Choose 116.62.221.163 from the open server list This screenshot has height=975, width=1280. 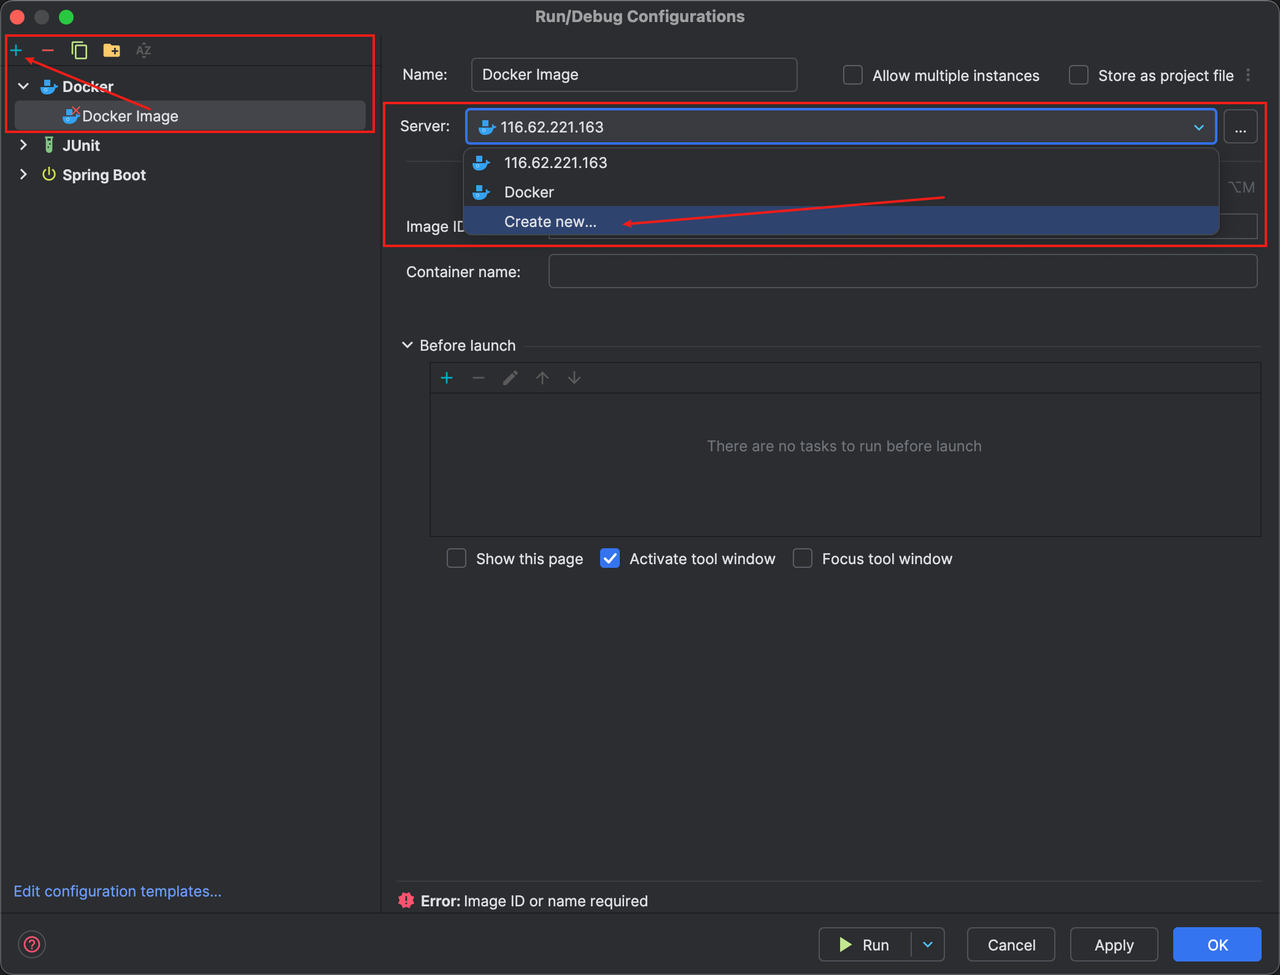pyautogui.click(x=841, y=163)
